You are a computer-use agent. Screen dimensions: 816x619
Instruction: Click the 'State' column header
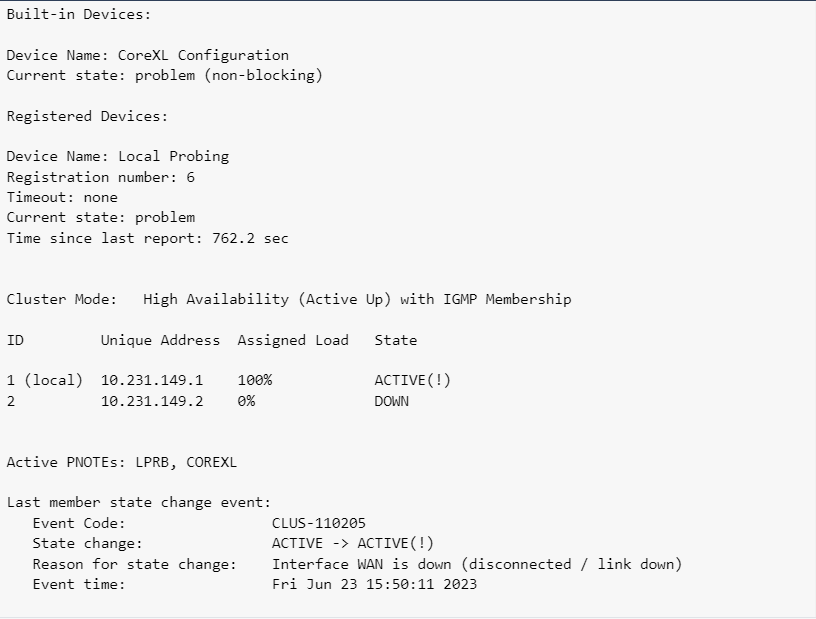(x=396, y=340)
